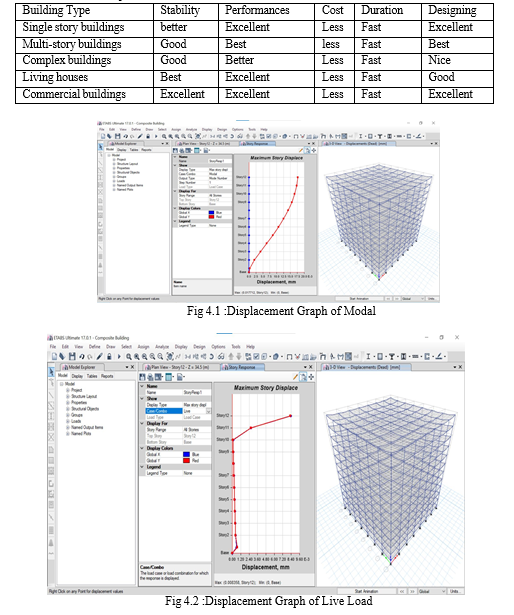This screenshot has width=514, height=615.
Task: Click print icon in Fig 4.2 Story Response toolbar
Action: pyautogui.click(x=150, y=377)
